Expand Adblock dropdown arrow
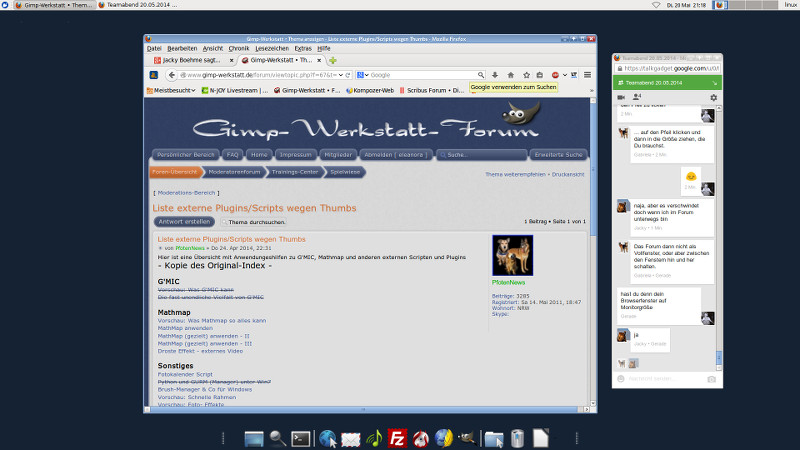Screen dimensions: 800x450 [565, 75]
